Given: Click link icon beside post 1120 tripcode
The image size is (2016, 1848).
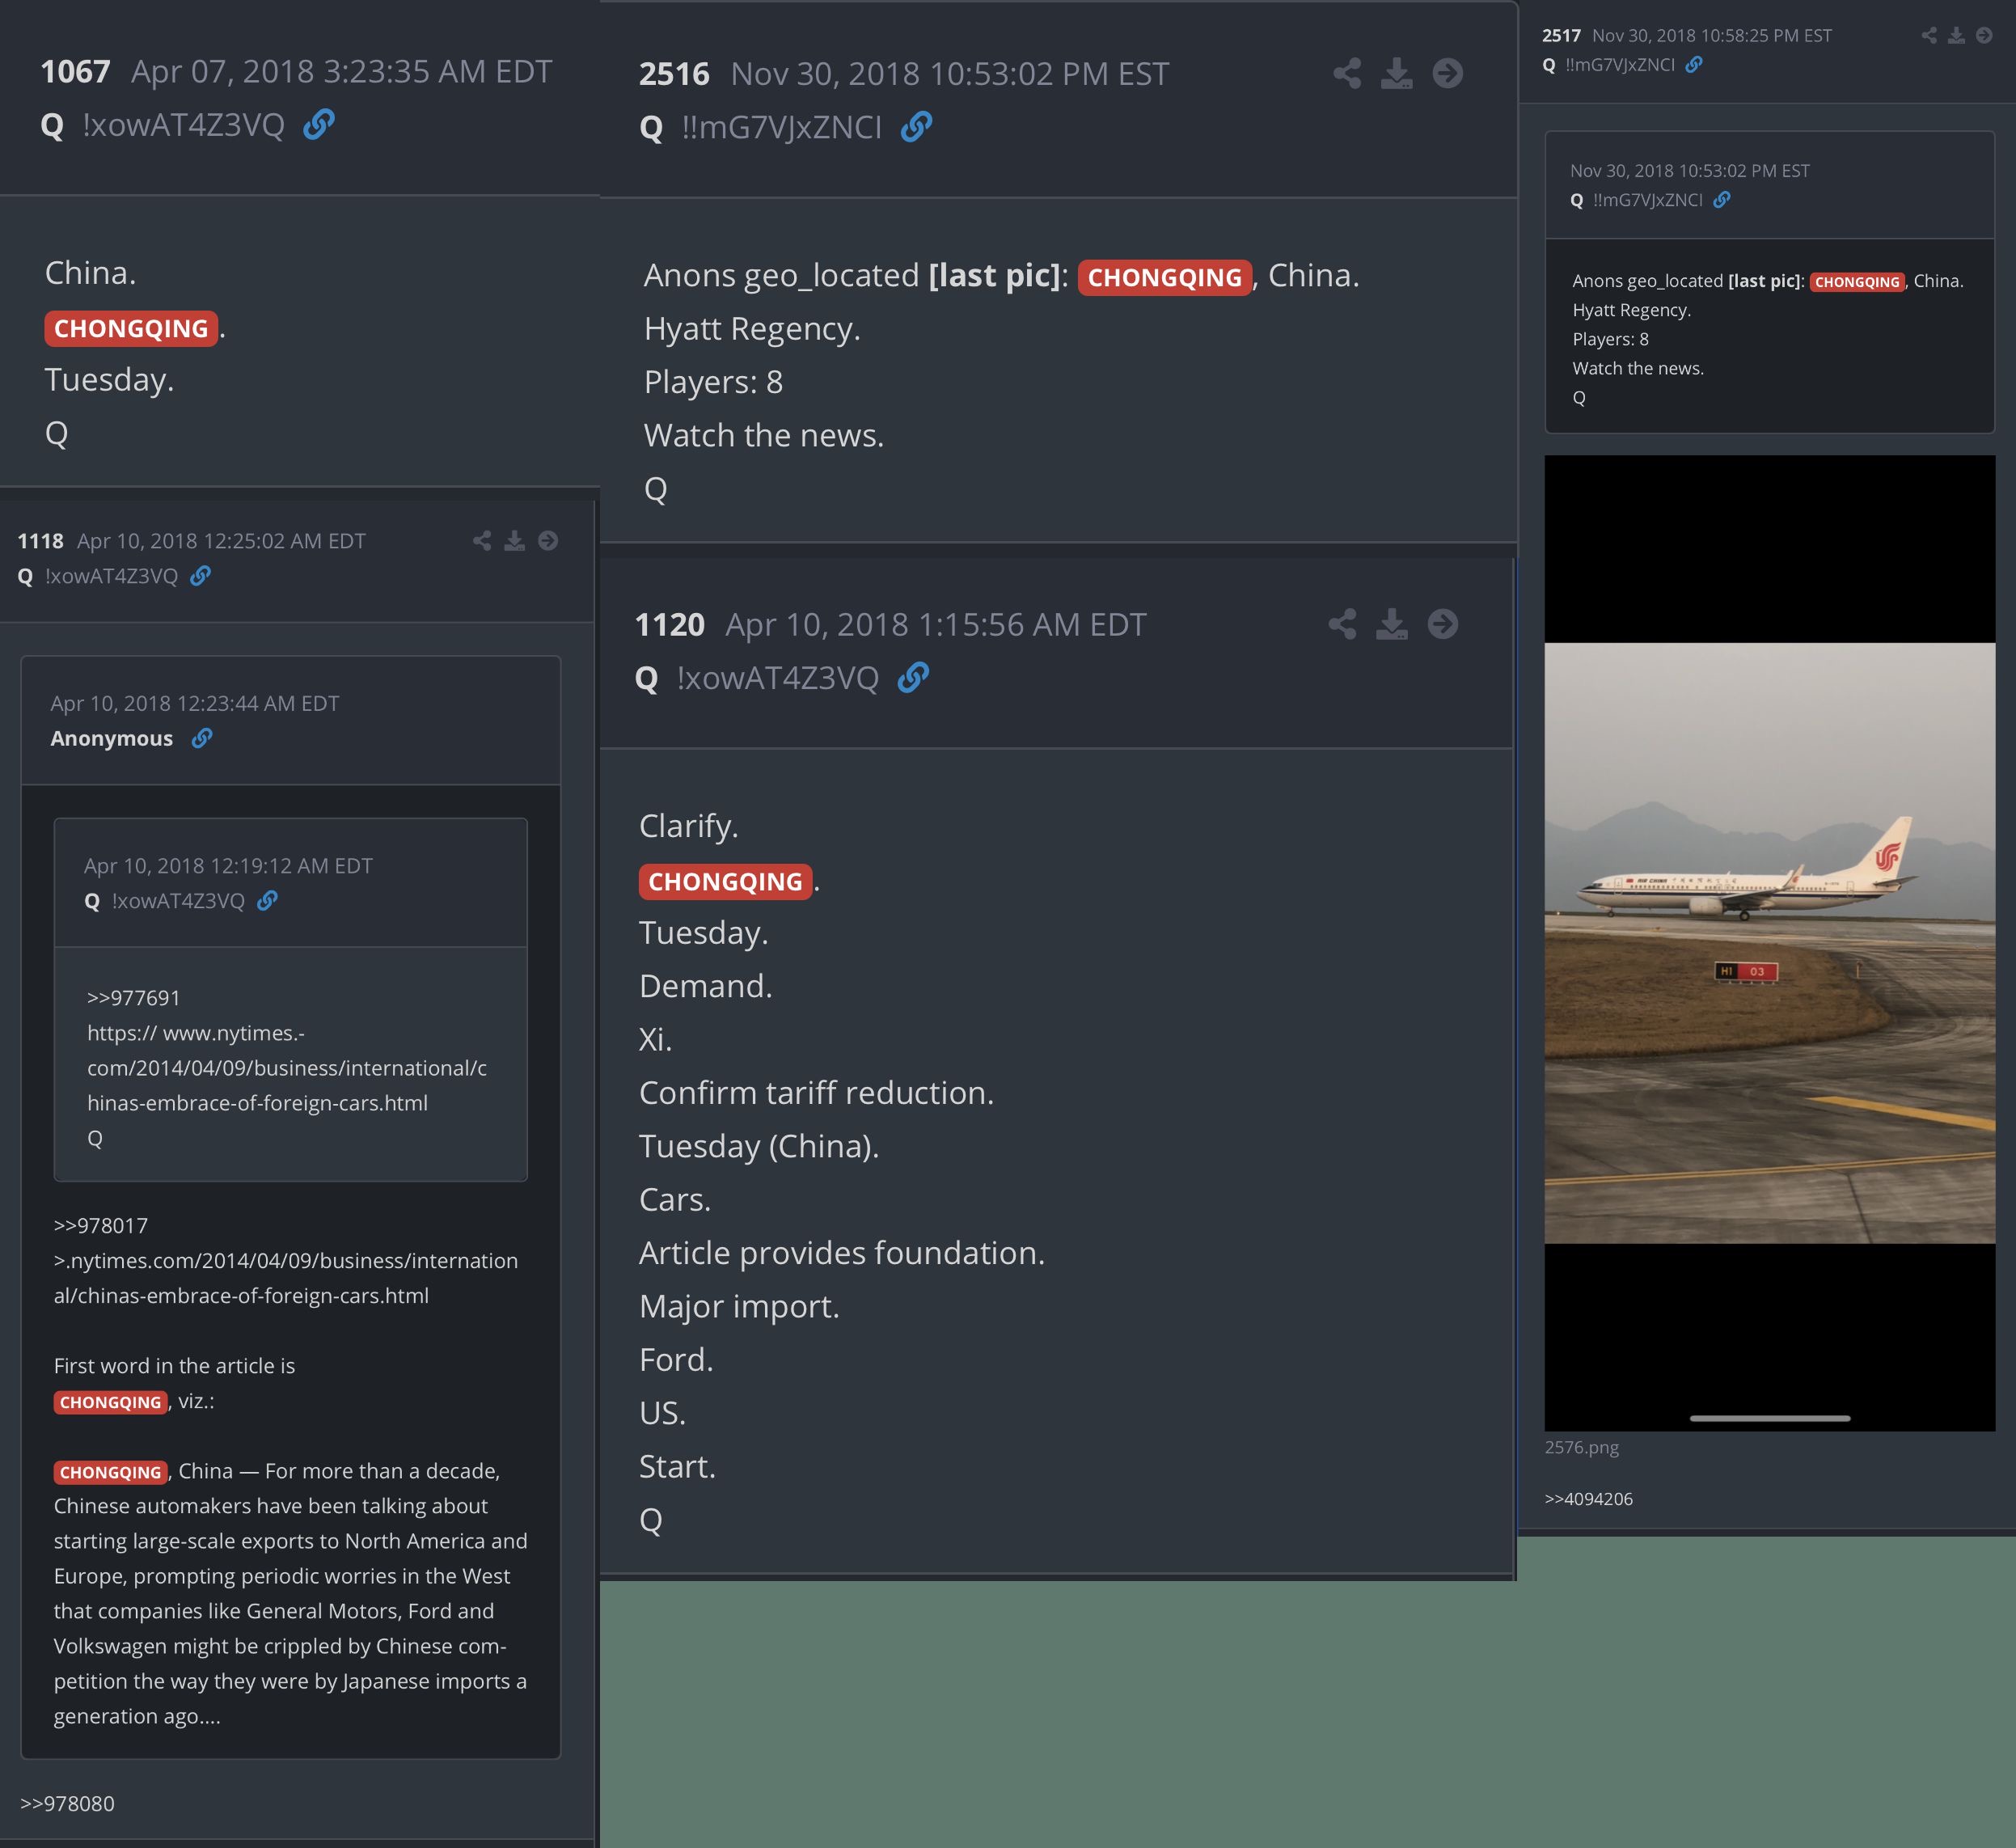Looking at the screenshot, I should [913, 678].
